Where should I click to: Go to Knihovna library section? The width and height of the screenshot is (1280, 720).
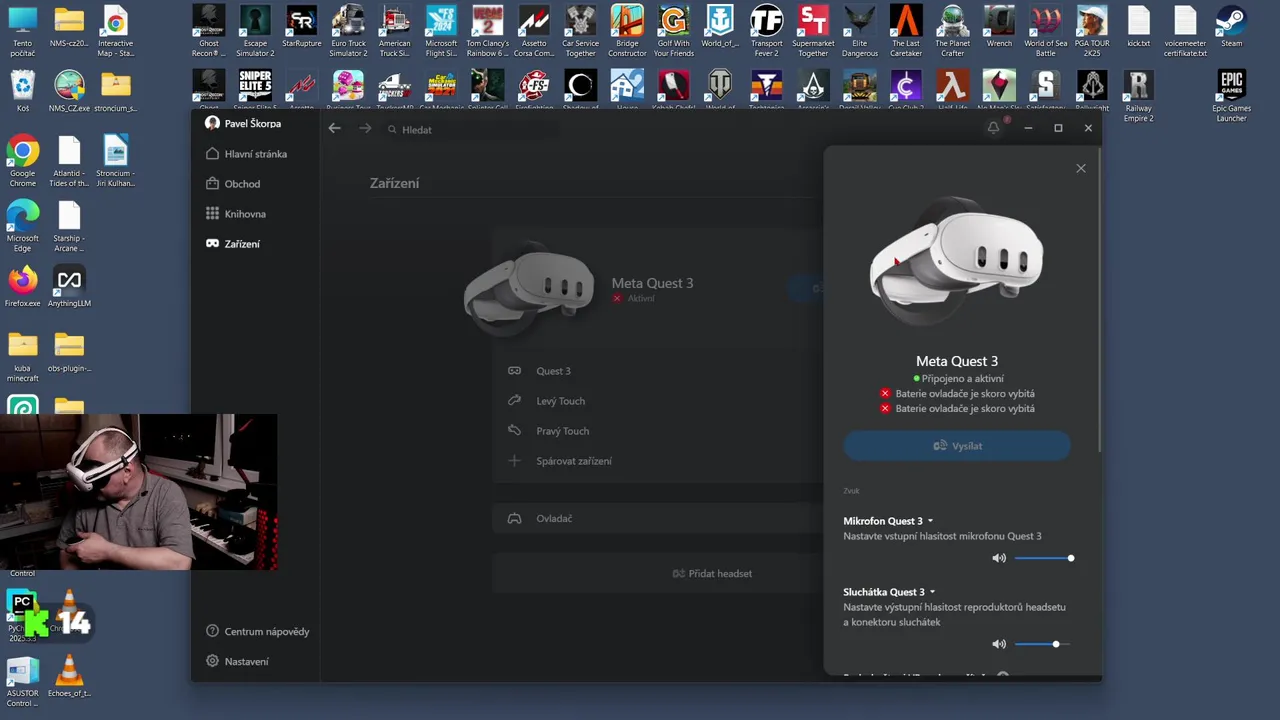click(x=236, y=214)
